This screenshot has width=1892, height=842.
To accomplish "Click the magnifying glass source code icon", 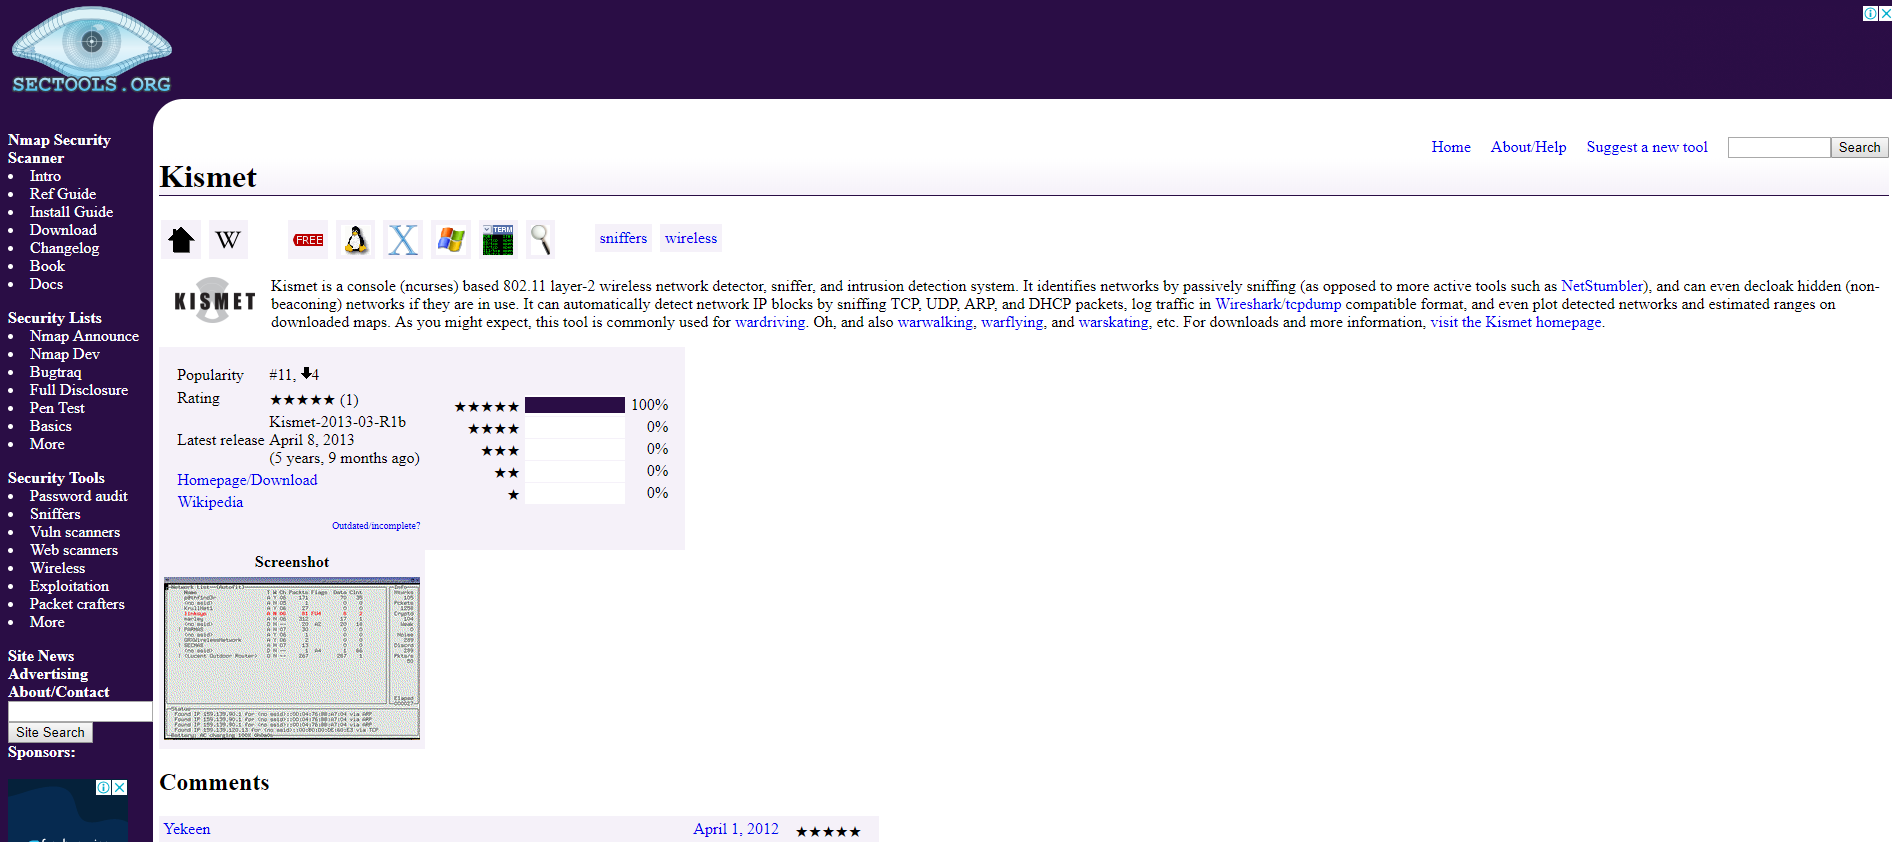I will (x=541, y=240).
